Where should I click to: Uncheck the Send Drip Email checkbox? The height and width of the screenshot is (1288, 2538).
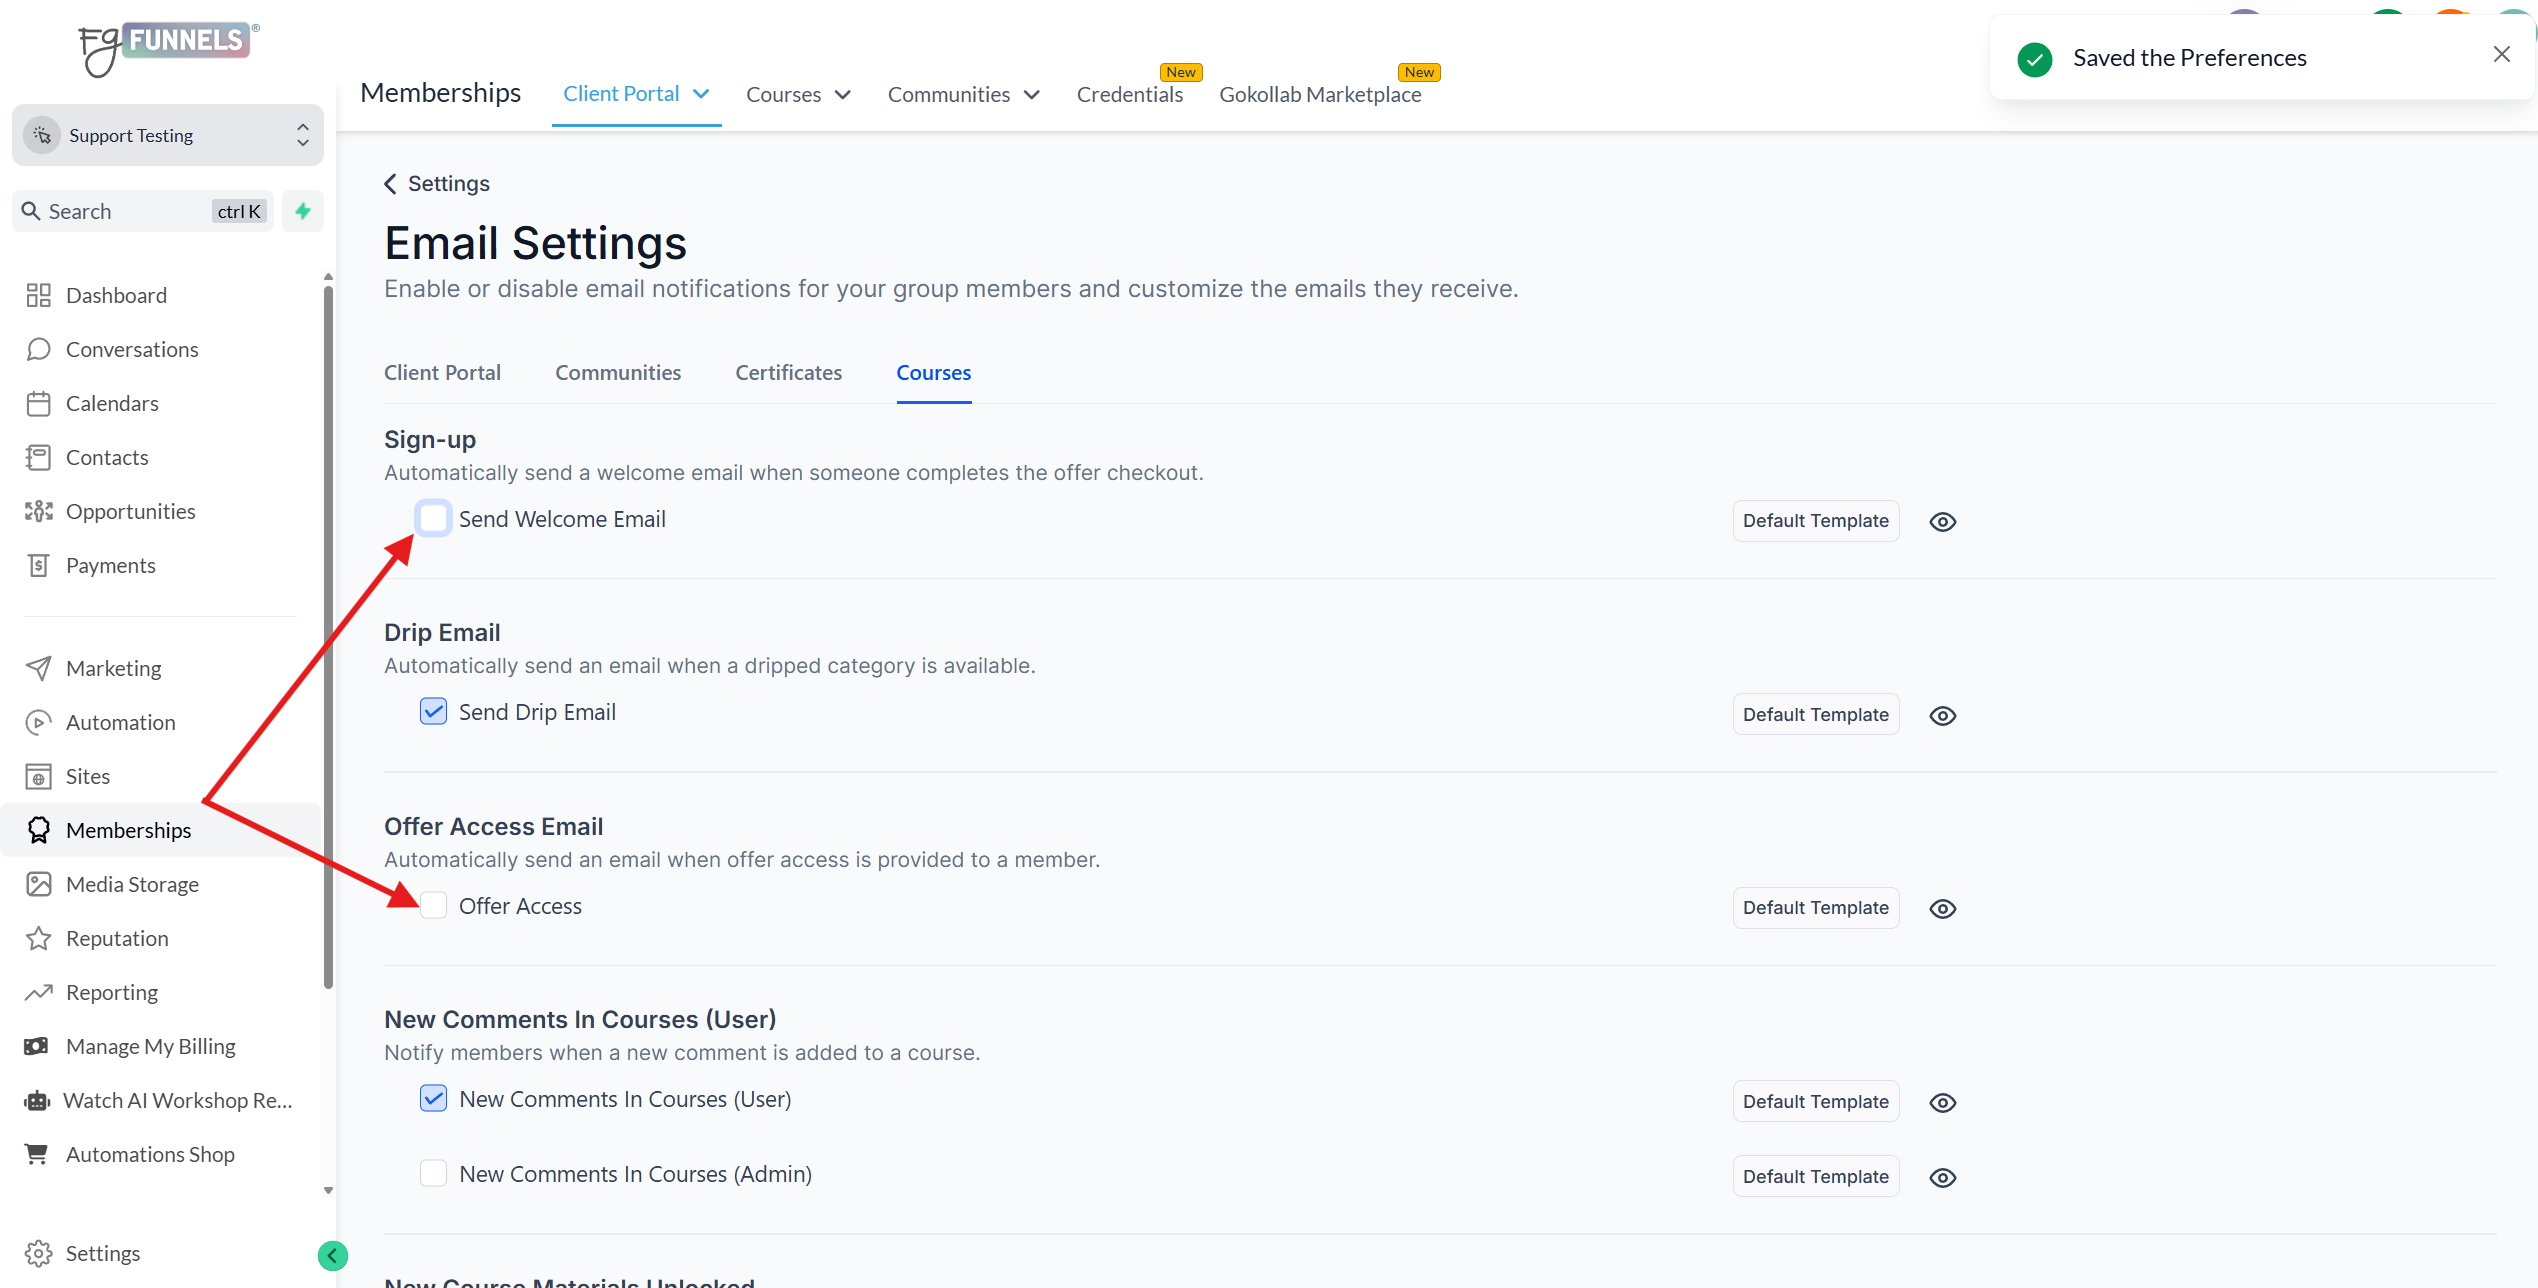pyautogui.click(x=433, y=712)
